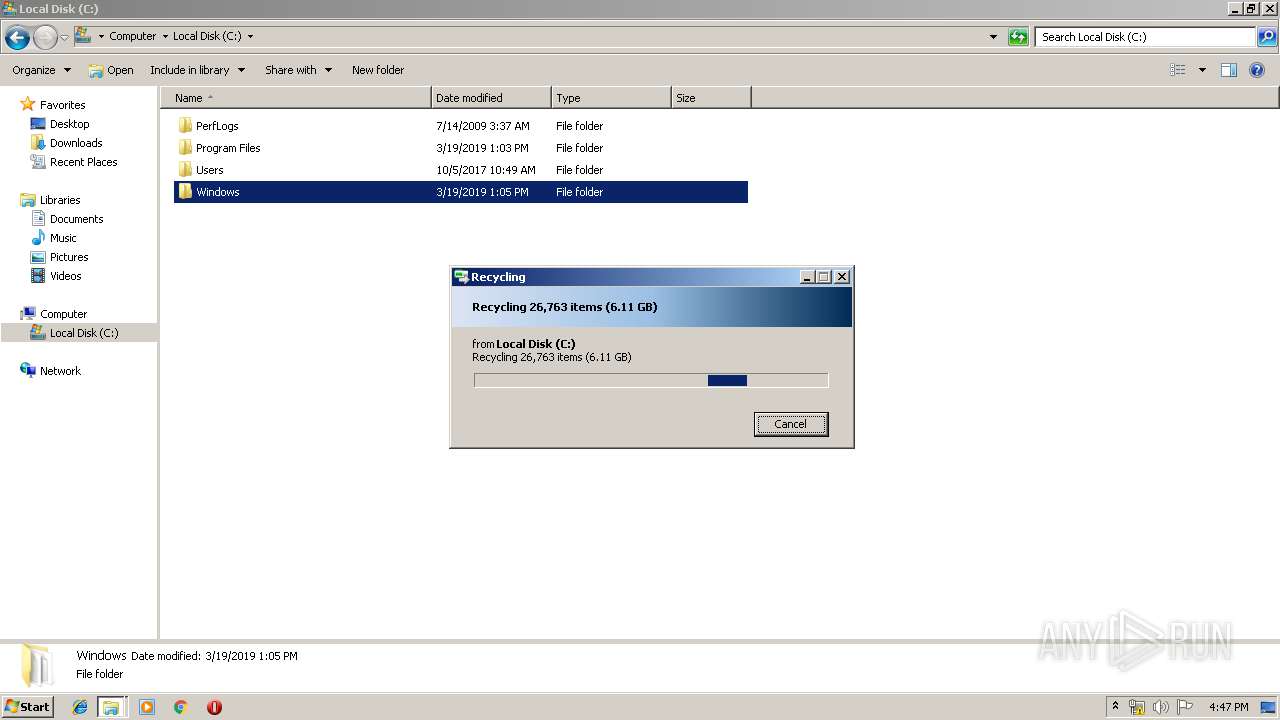Open Desktop in Favorites

point(69,124)
